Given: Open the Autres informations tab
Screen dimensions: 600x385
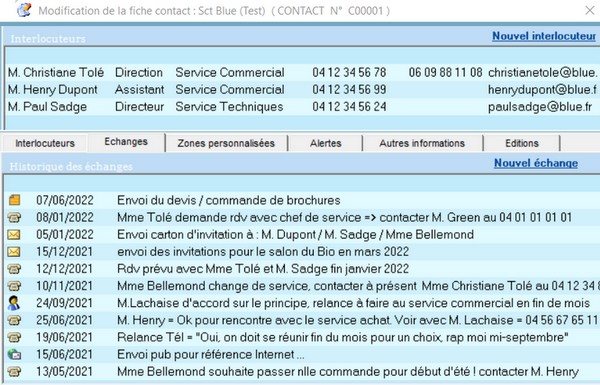Looking at the screenshot, I should click(x=422, y=143).
